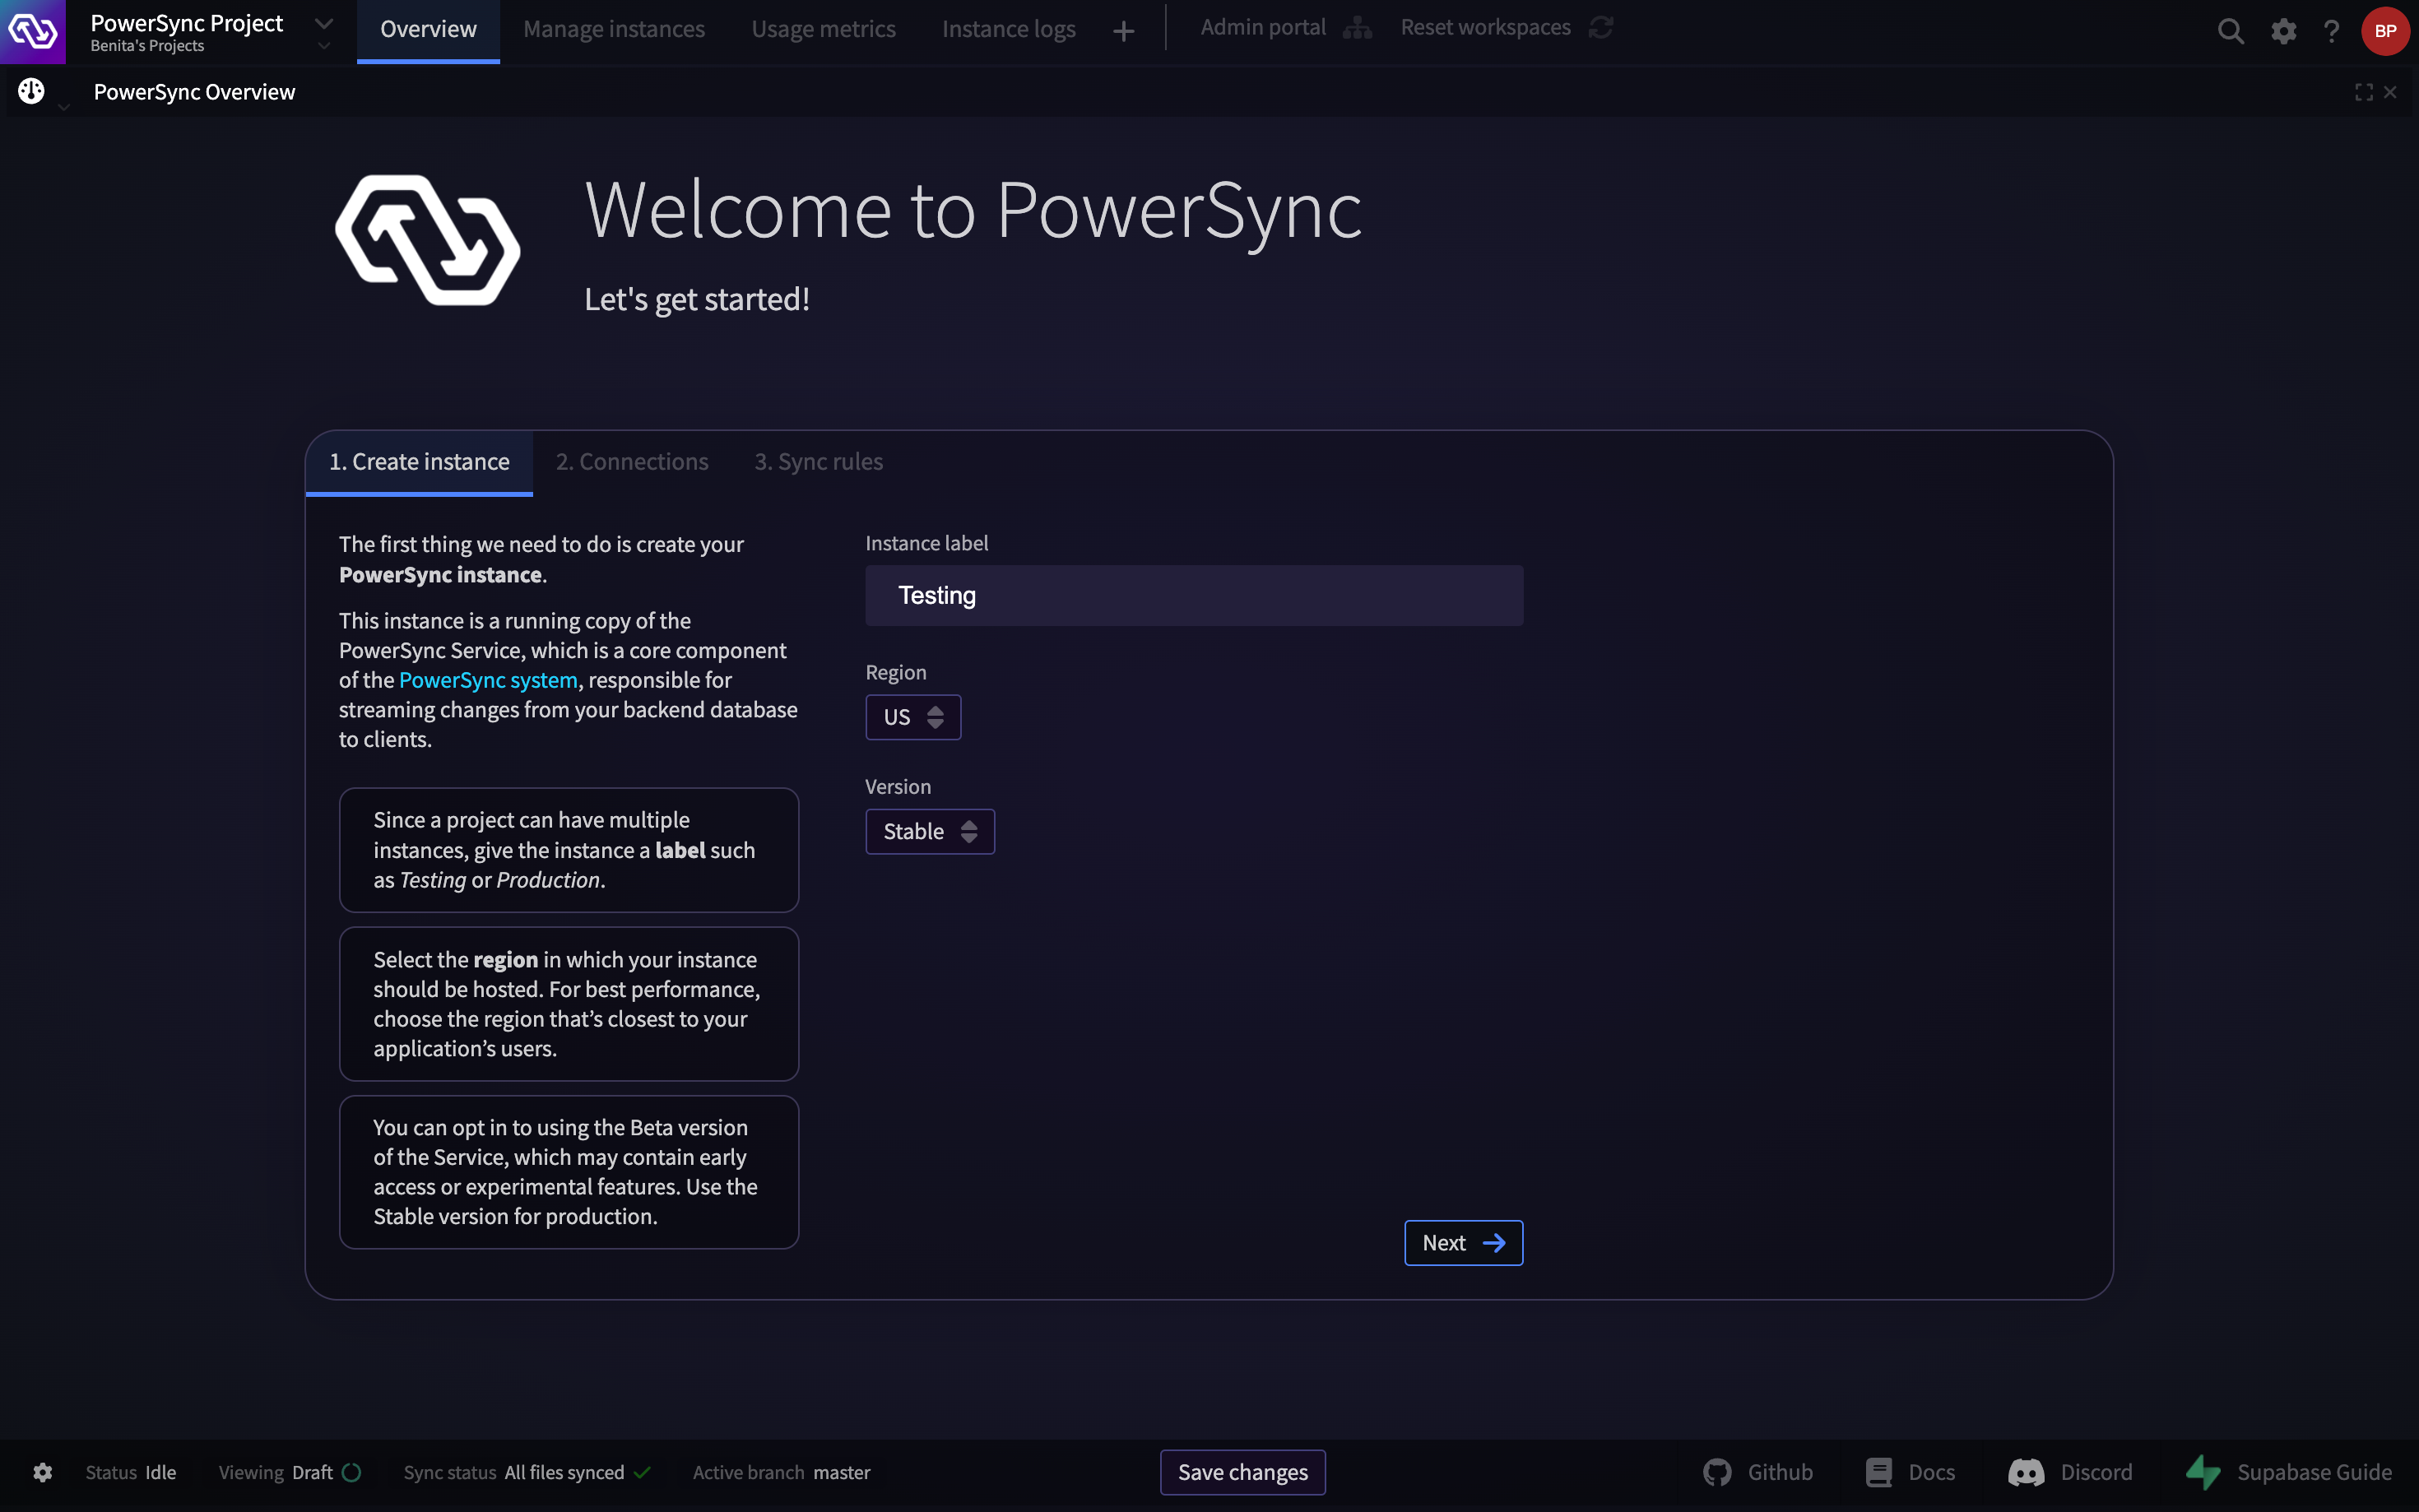This screenshot has height=1512, width=2419.
Task: Expand the PowerSync Project dropdown chevron
Action: pyautogui.click(x=323, y=24)
